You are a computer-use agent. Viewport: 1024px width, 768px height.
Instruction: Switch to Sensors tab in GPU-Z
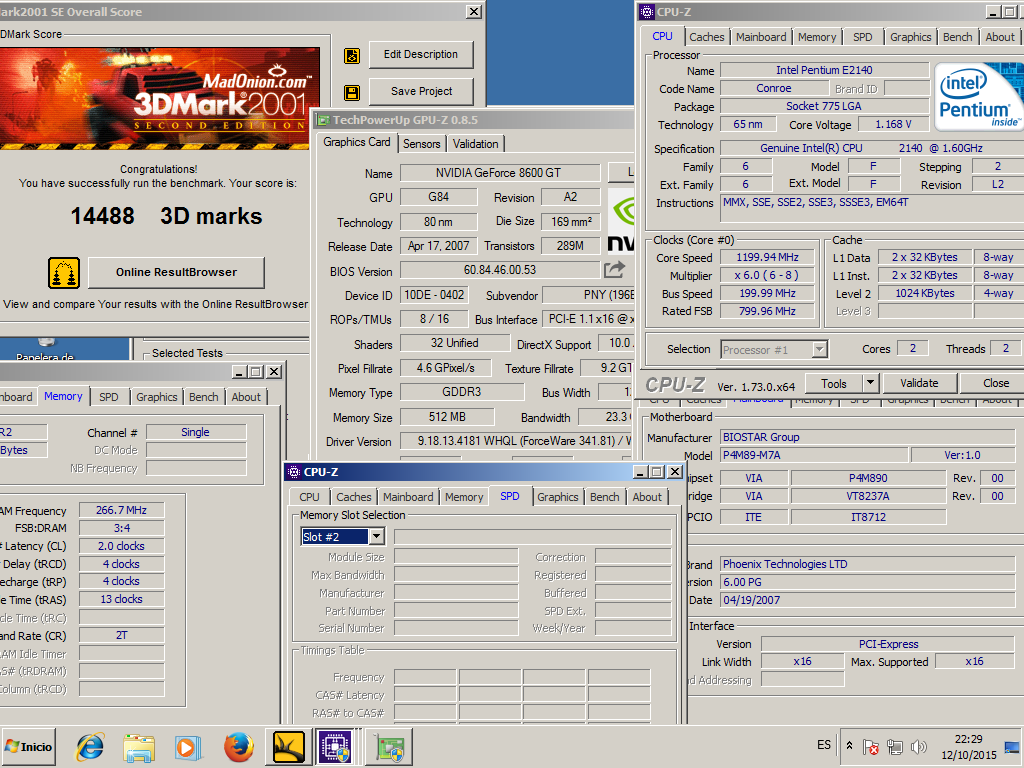(421, 144)
